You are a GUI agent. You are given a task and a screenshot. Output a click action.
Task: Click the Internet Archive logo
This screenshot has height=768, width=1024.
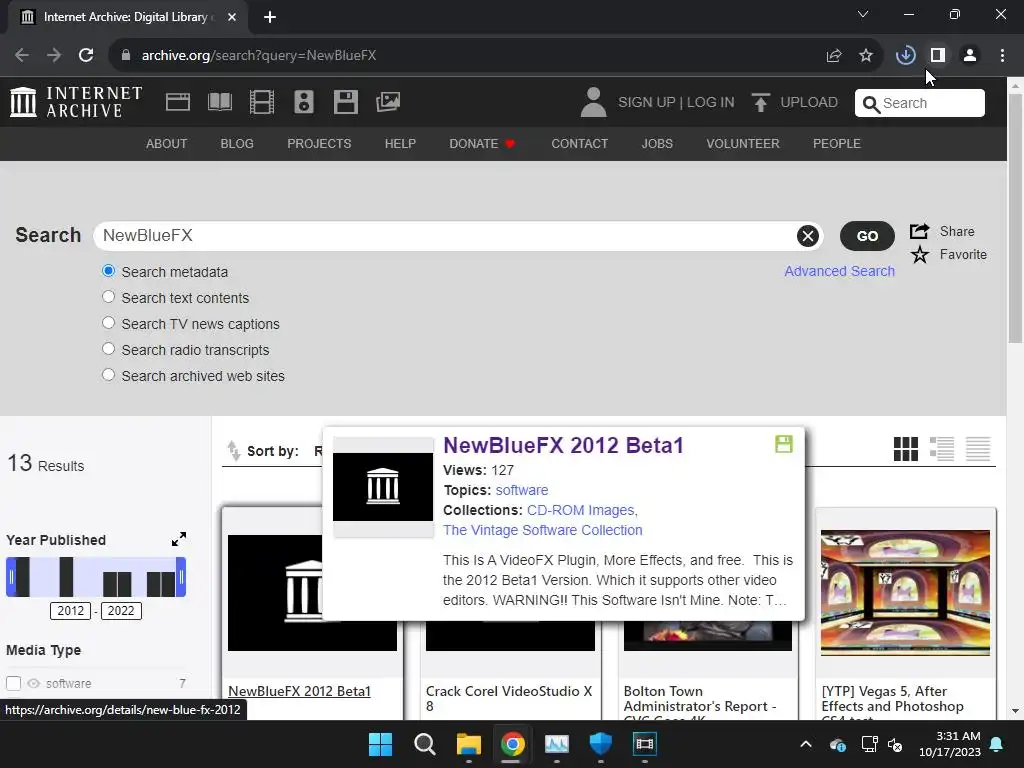[x=76, y=103]
